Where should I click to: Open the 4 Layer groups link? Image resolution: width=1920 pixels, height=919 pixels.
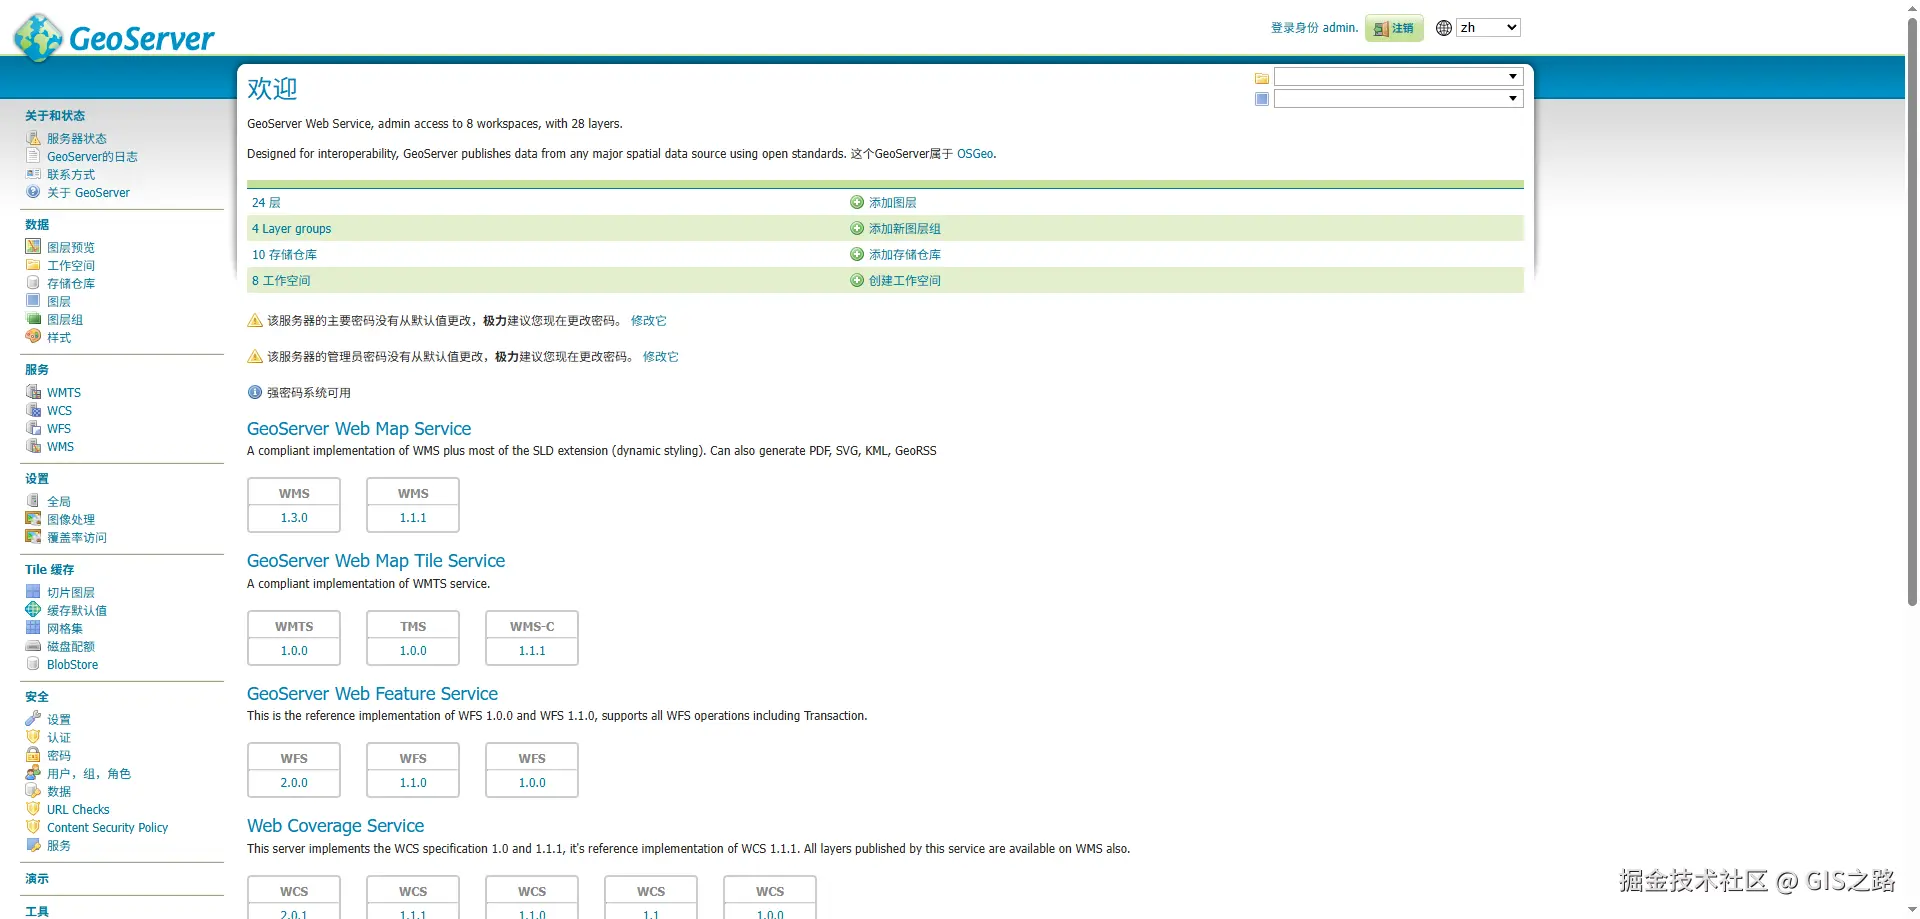(x=291, y=229)
